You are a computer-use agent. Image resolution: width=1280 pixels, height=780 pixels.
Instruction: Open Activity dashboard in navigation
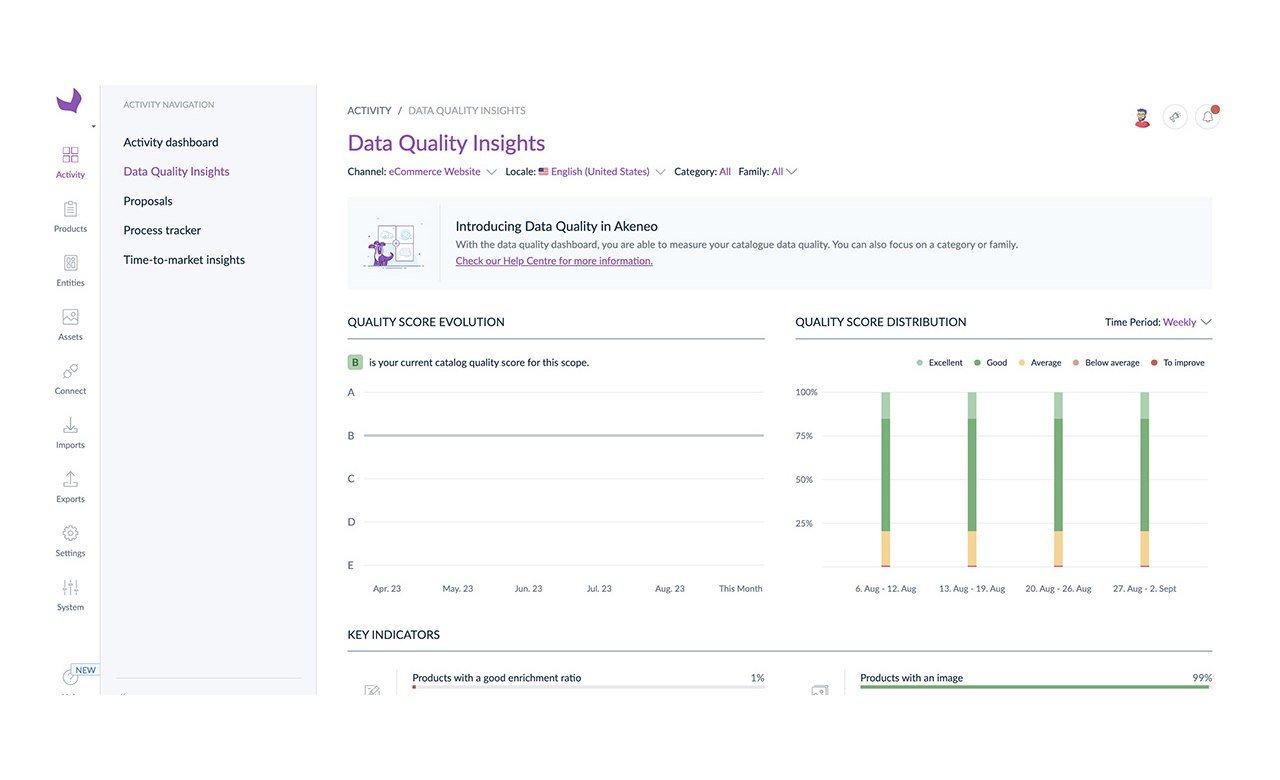pyautogui.click(x=171, y=142)
